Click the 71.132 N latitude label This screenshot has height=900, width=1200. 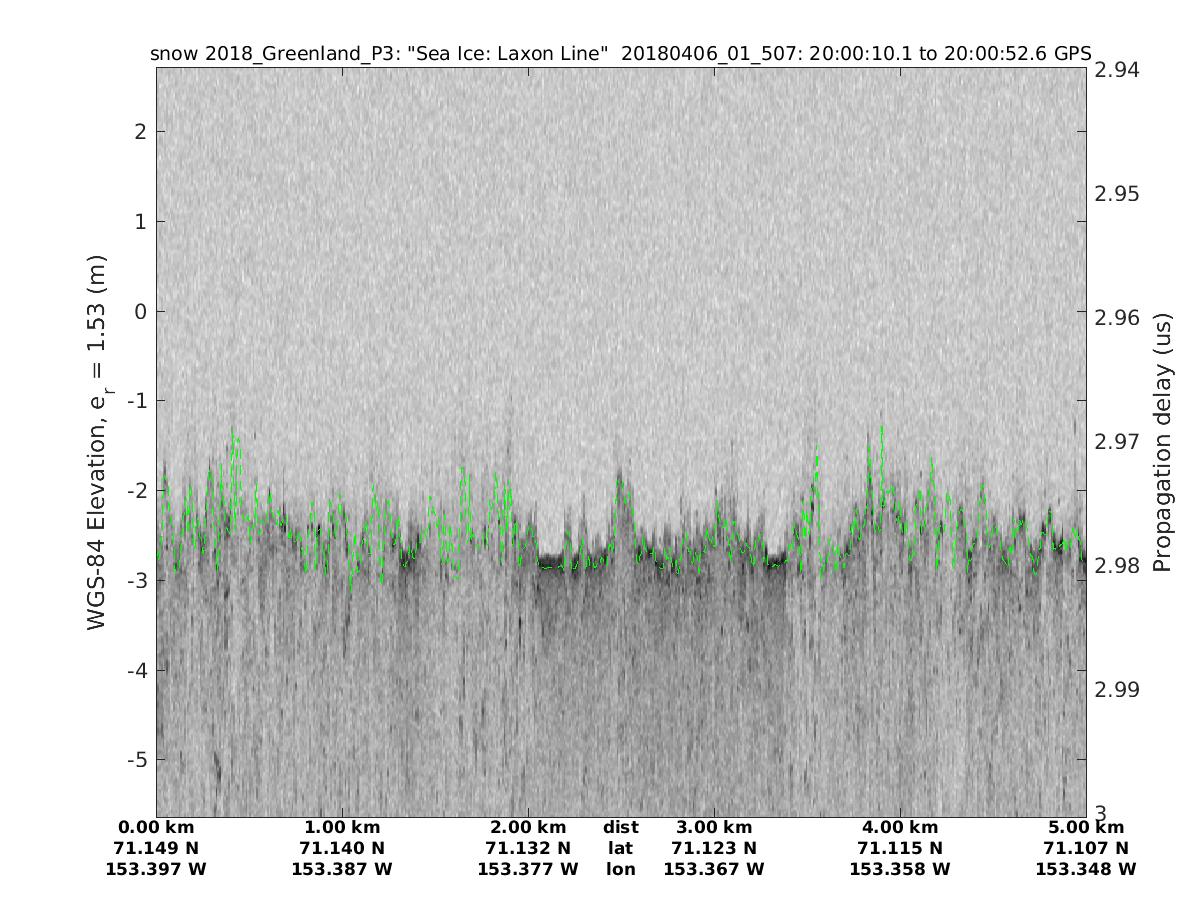pyautogui.click(x=528, y=849)
